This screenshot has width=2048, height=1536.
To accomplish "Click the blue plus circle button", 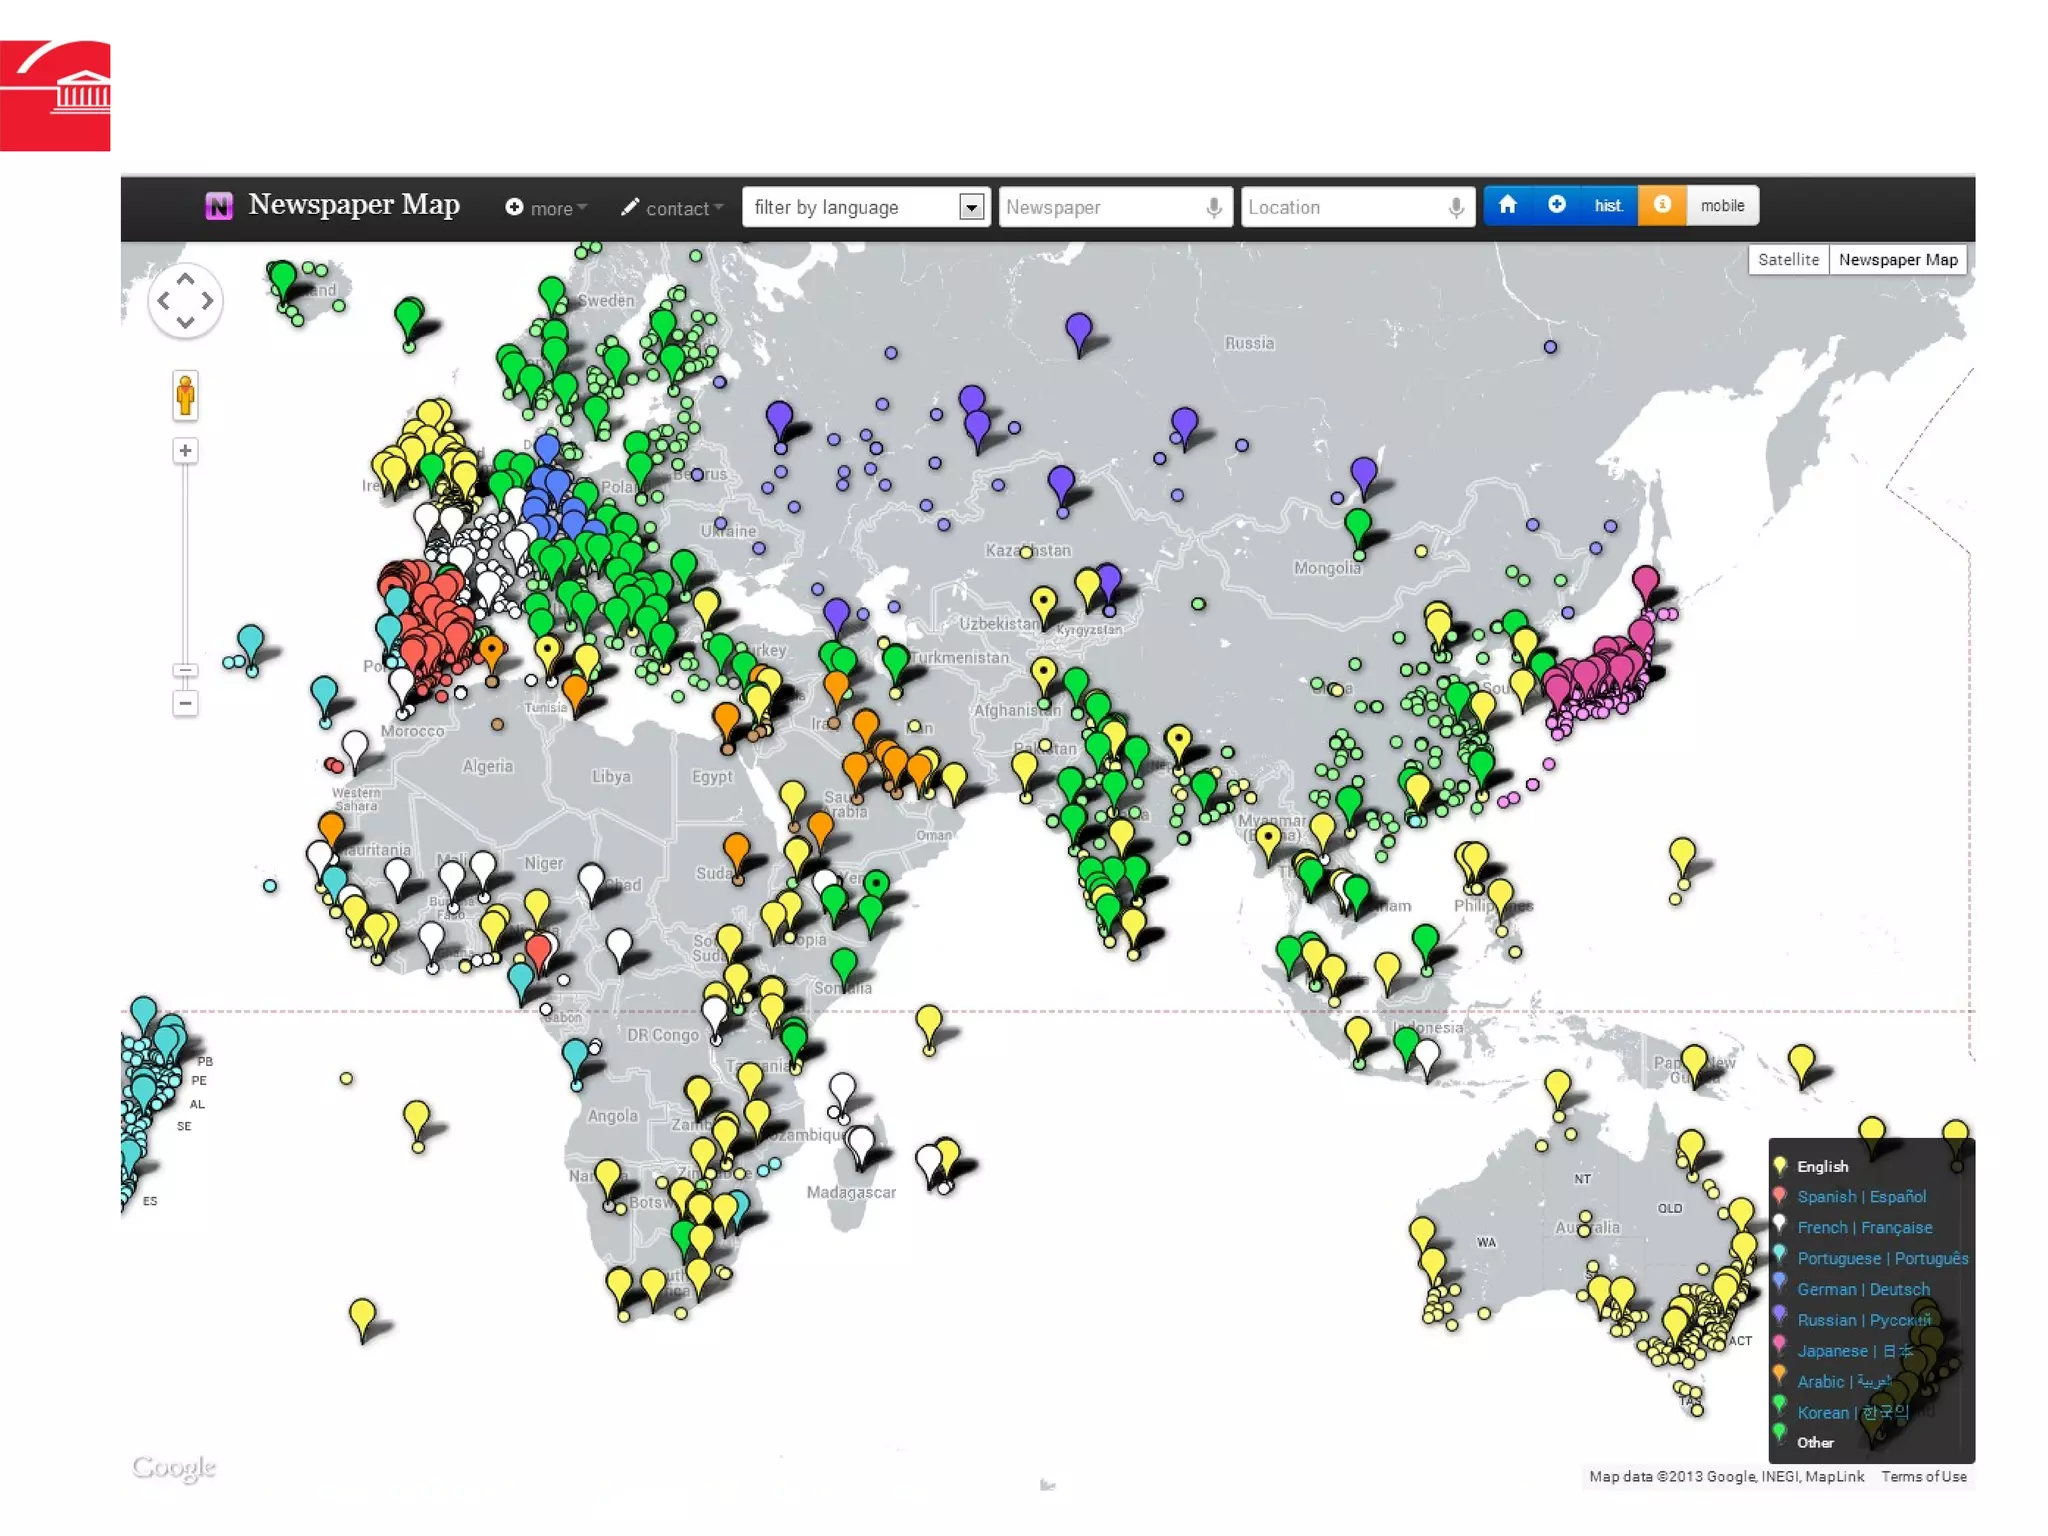I will click(1556, 206).
